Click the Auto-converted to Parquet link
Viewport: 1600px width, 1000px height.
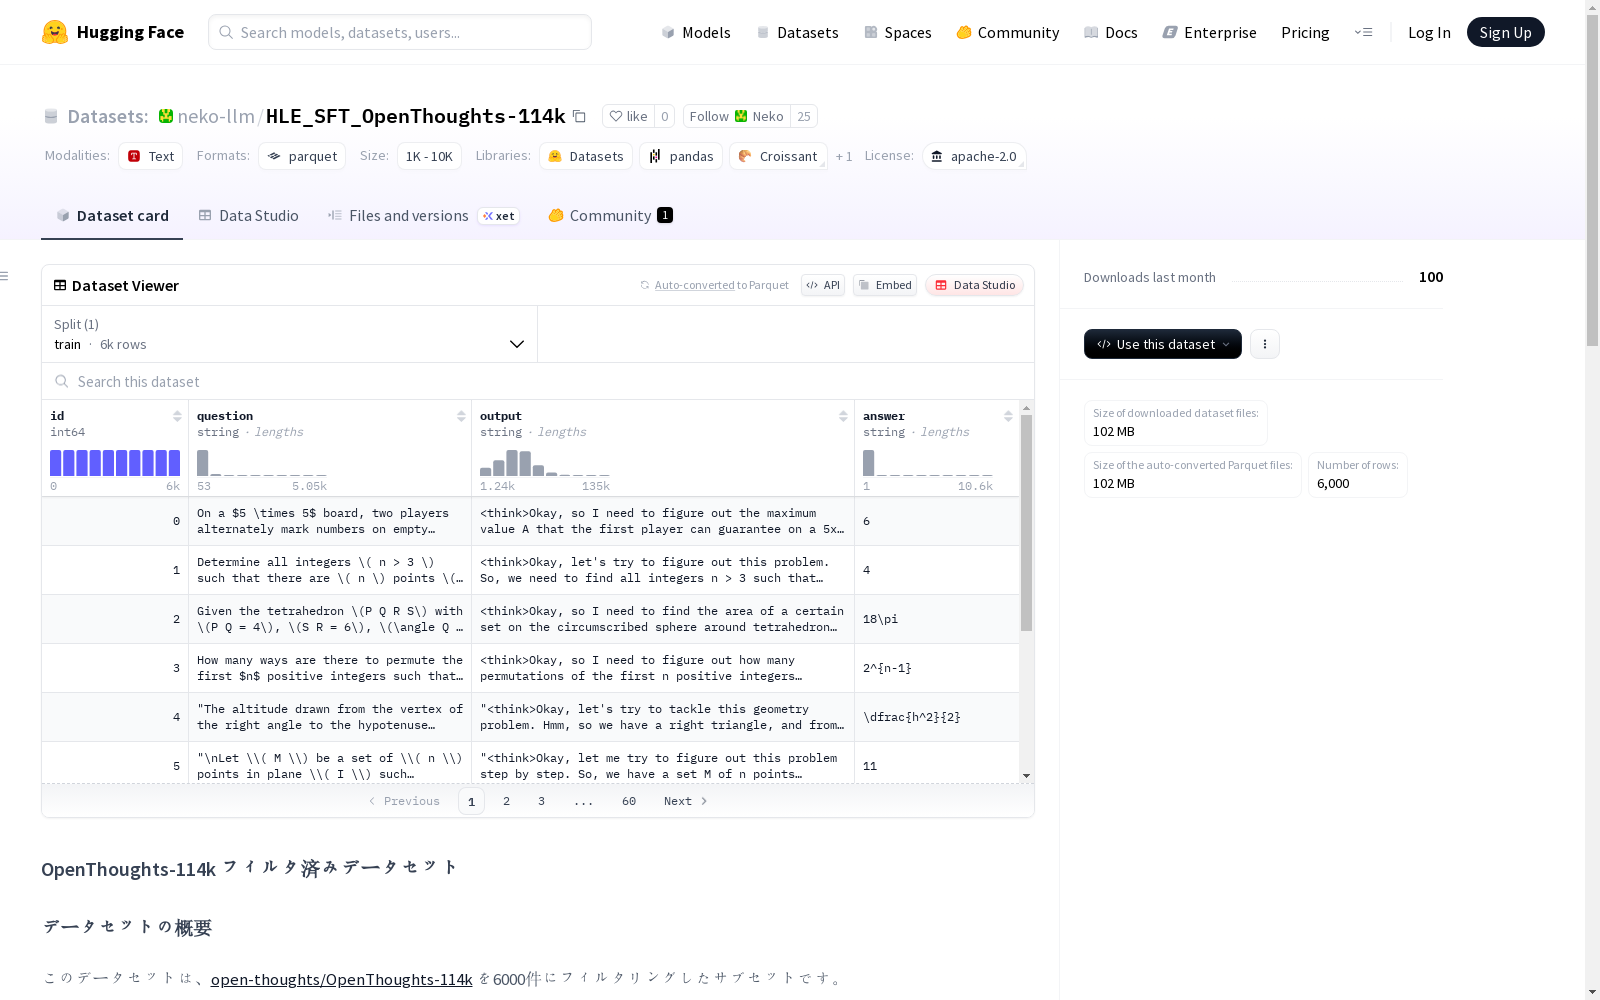(721, 285)
